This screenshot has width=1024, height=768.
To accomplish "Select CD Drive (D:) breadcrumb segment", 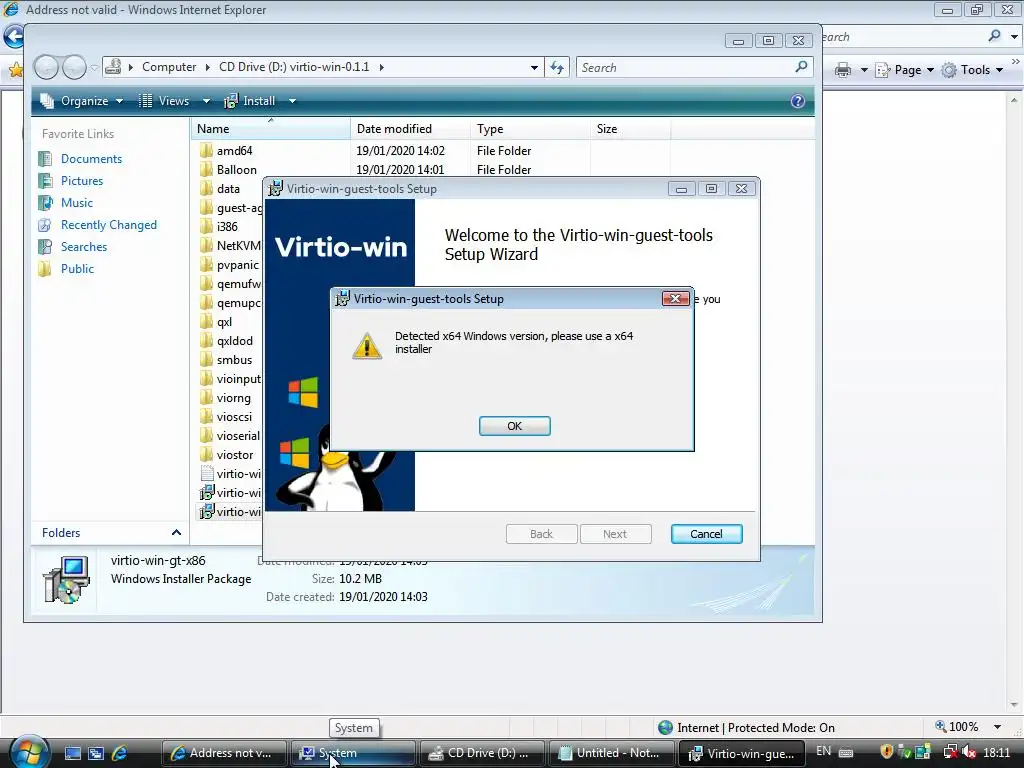I will tap(294, 67).
